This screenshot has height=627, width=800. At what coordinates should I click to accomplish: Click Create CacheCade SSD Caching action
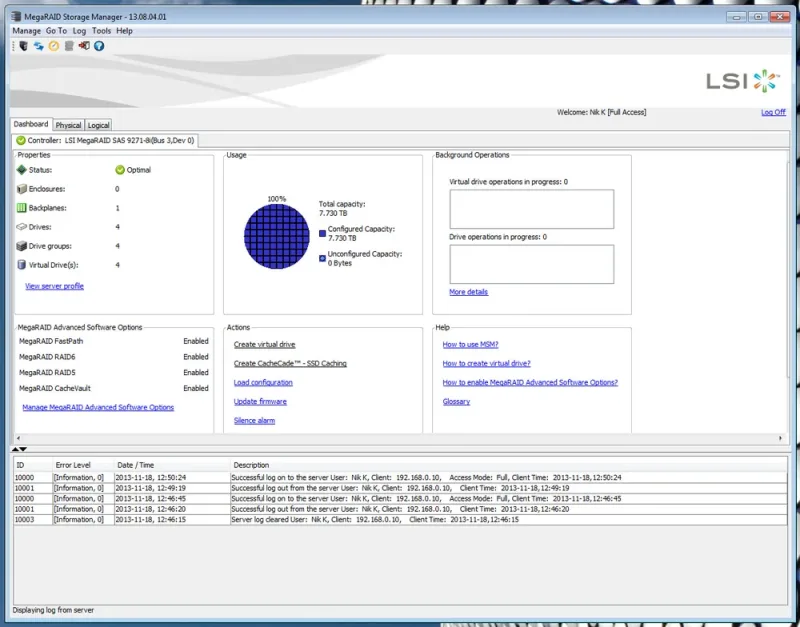click(x=290, y=363)
